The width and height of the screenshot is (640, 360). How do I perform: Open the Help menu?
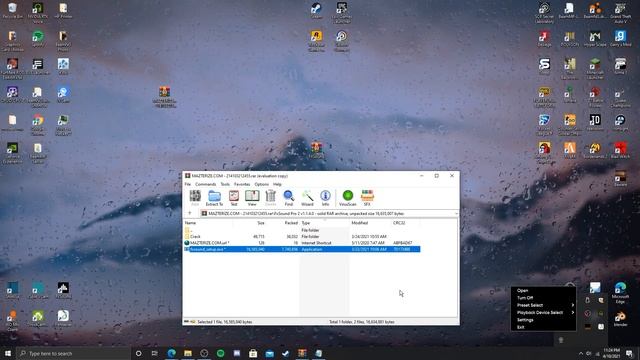pos(277,184)
